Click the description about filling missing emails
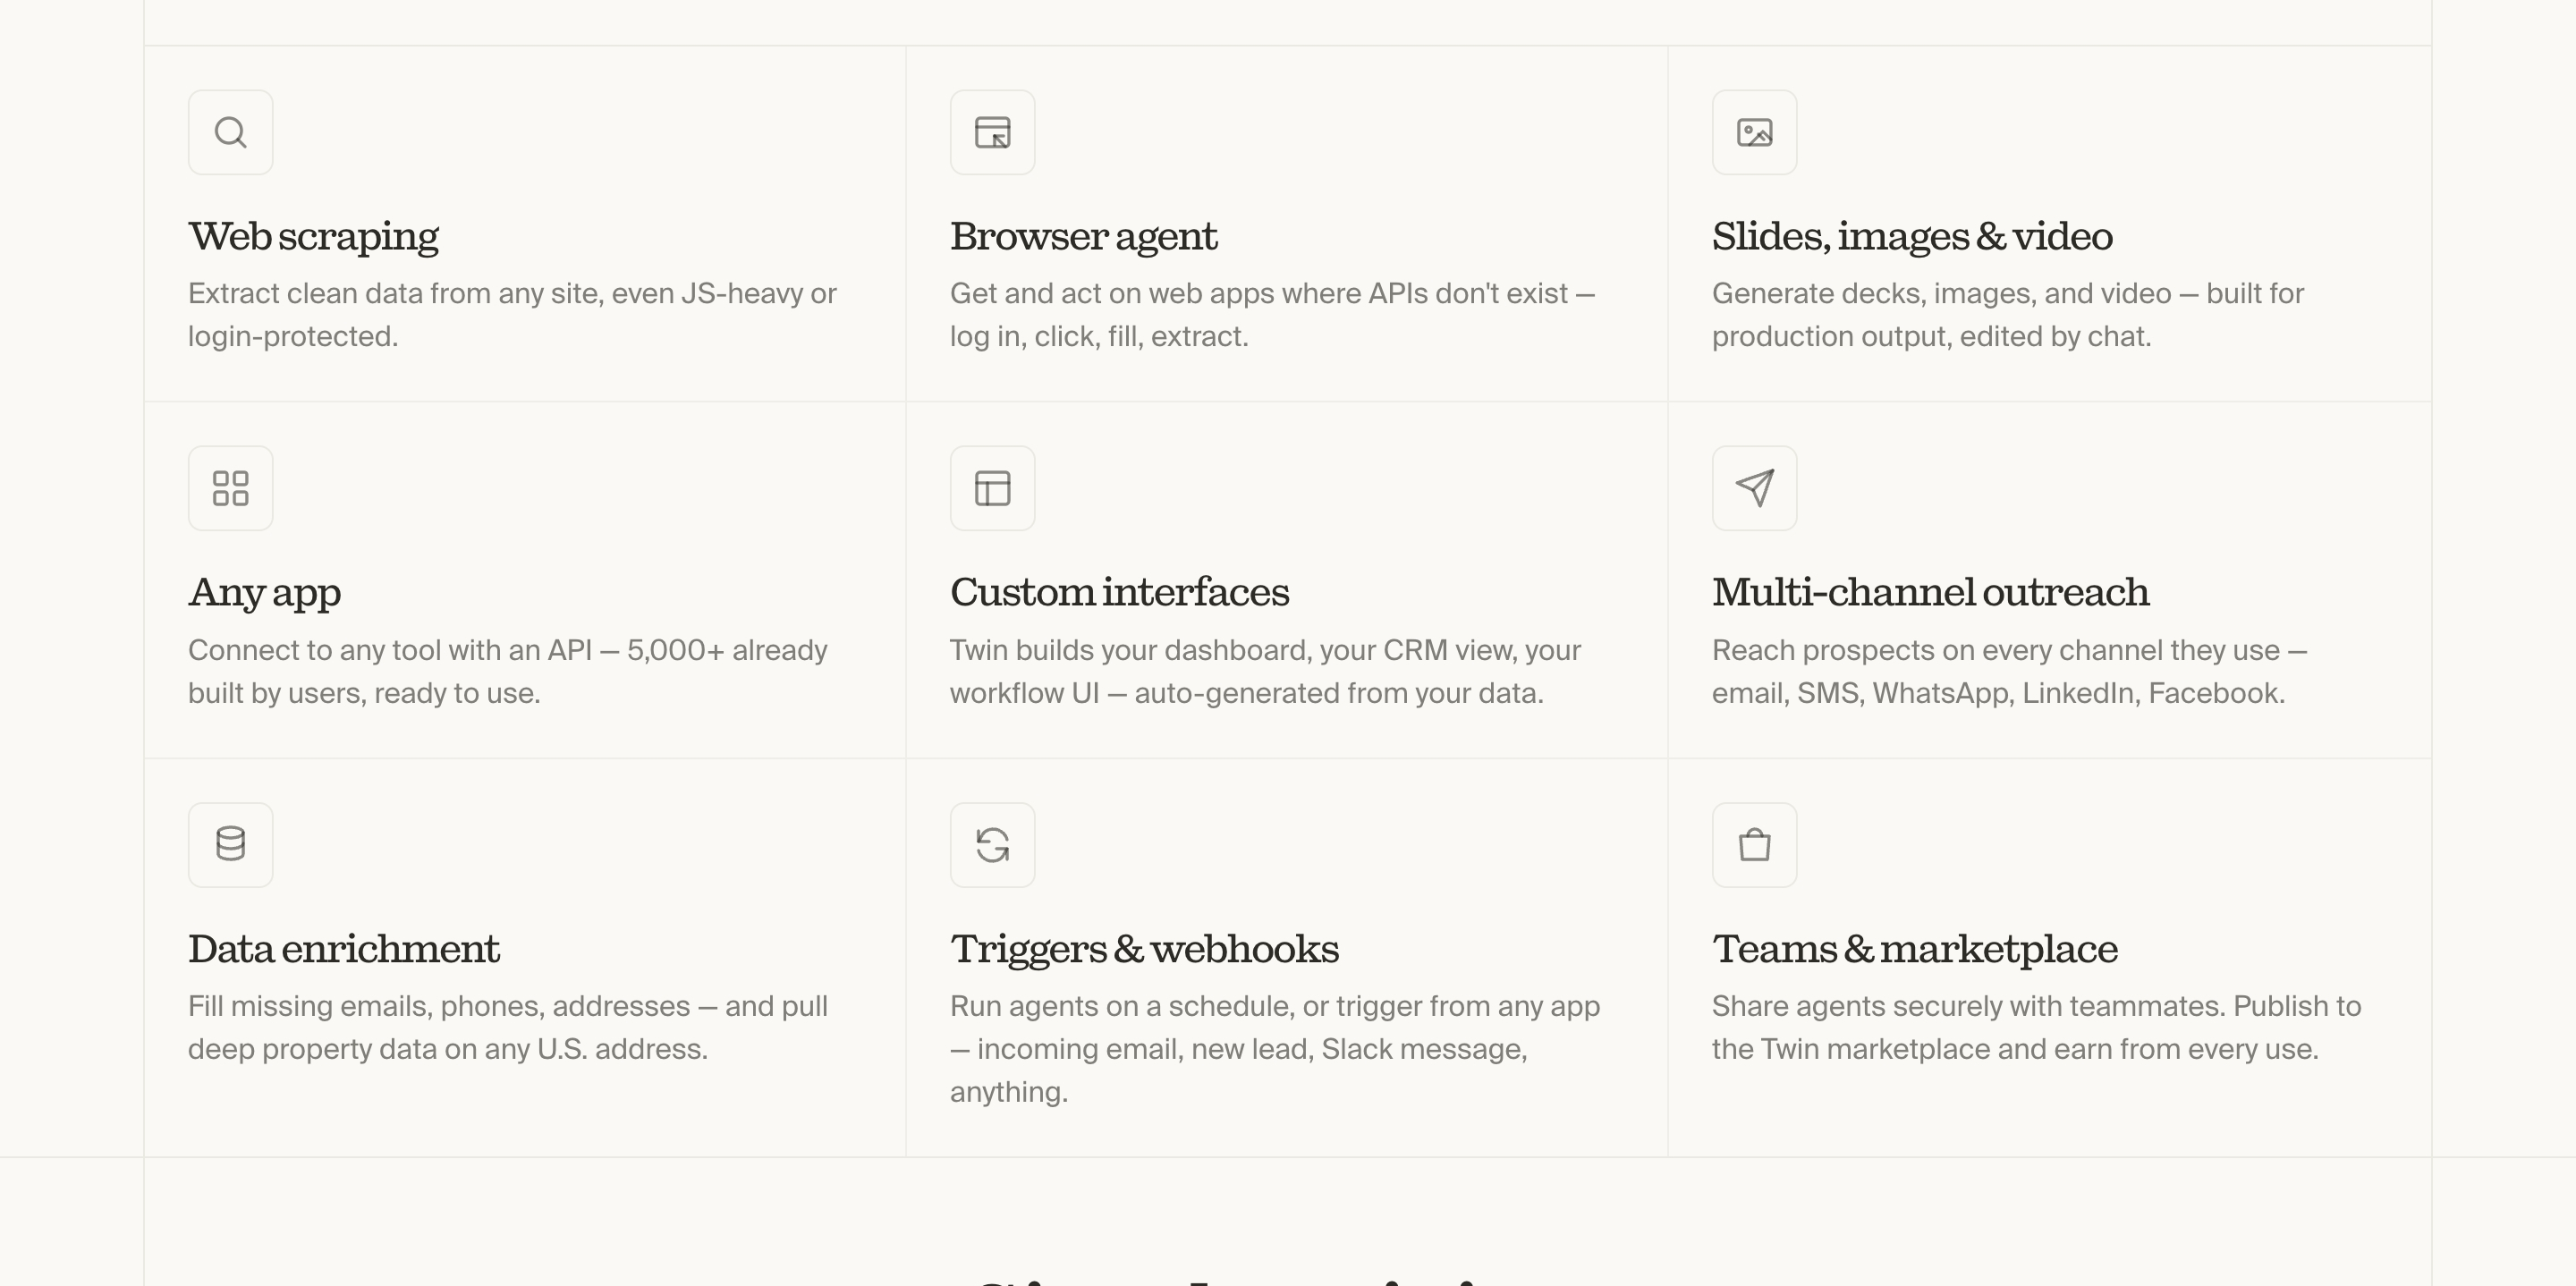 508,1027
